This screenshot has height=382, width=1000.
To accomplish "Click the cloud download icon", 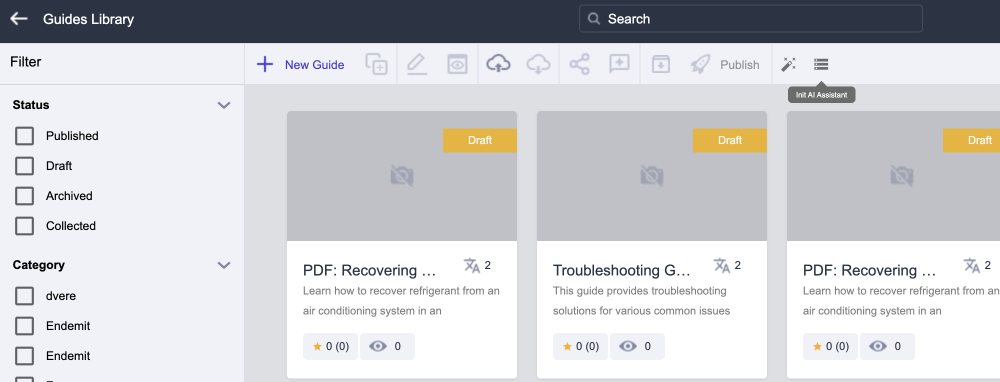I will pyautogui.click(x=538, y=64).
